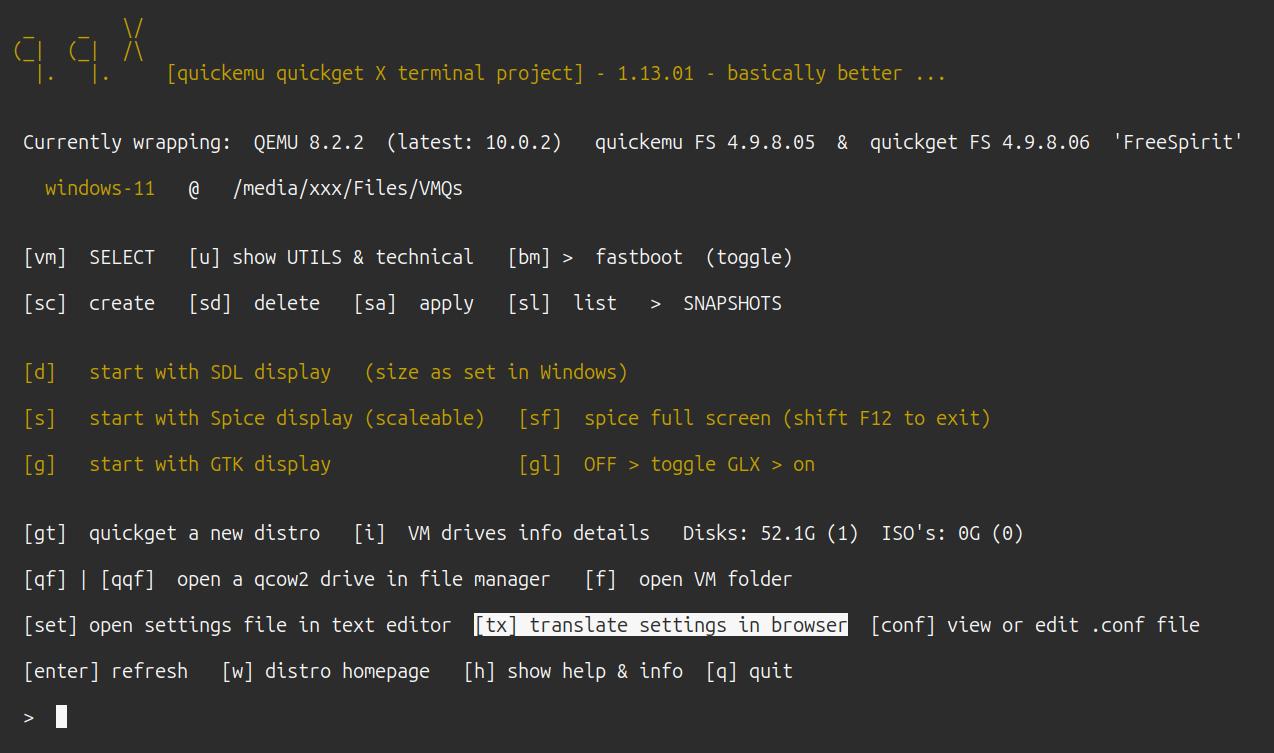This screenshot has width=1274, height=753.
Task: Click [gt] quickget a new distro
Action: (172, 534)
